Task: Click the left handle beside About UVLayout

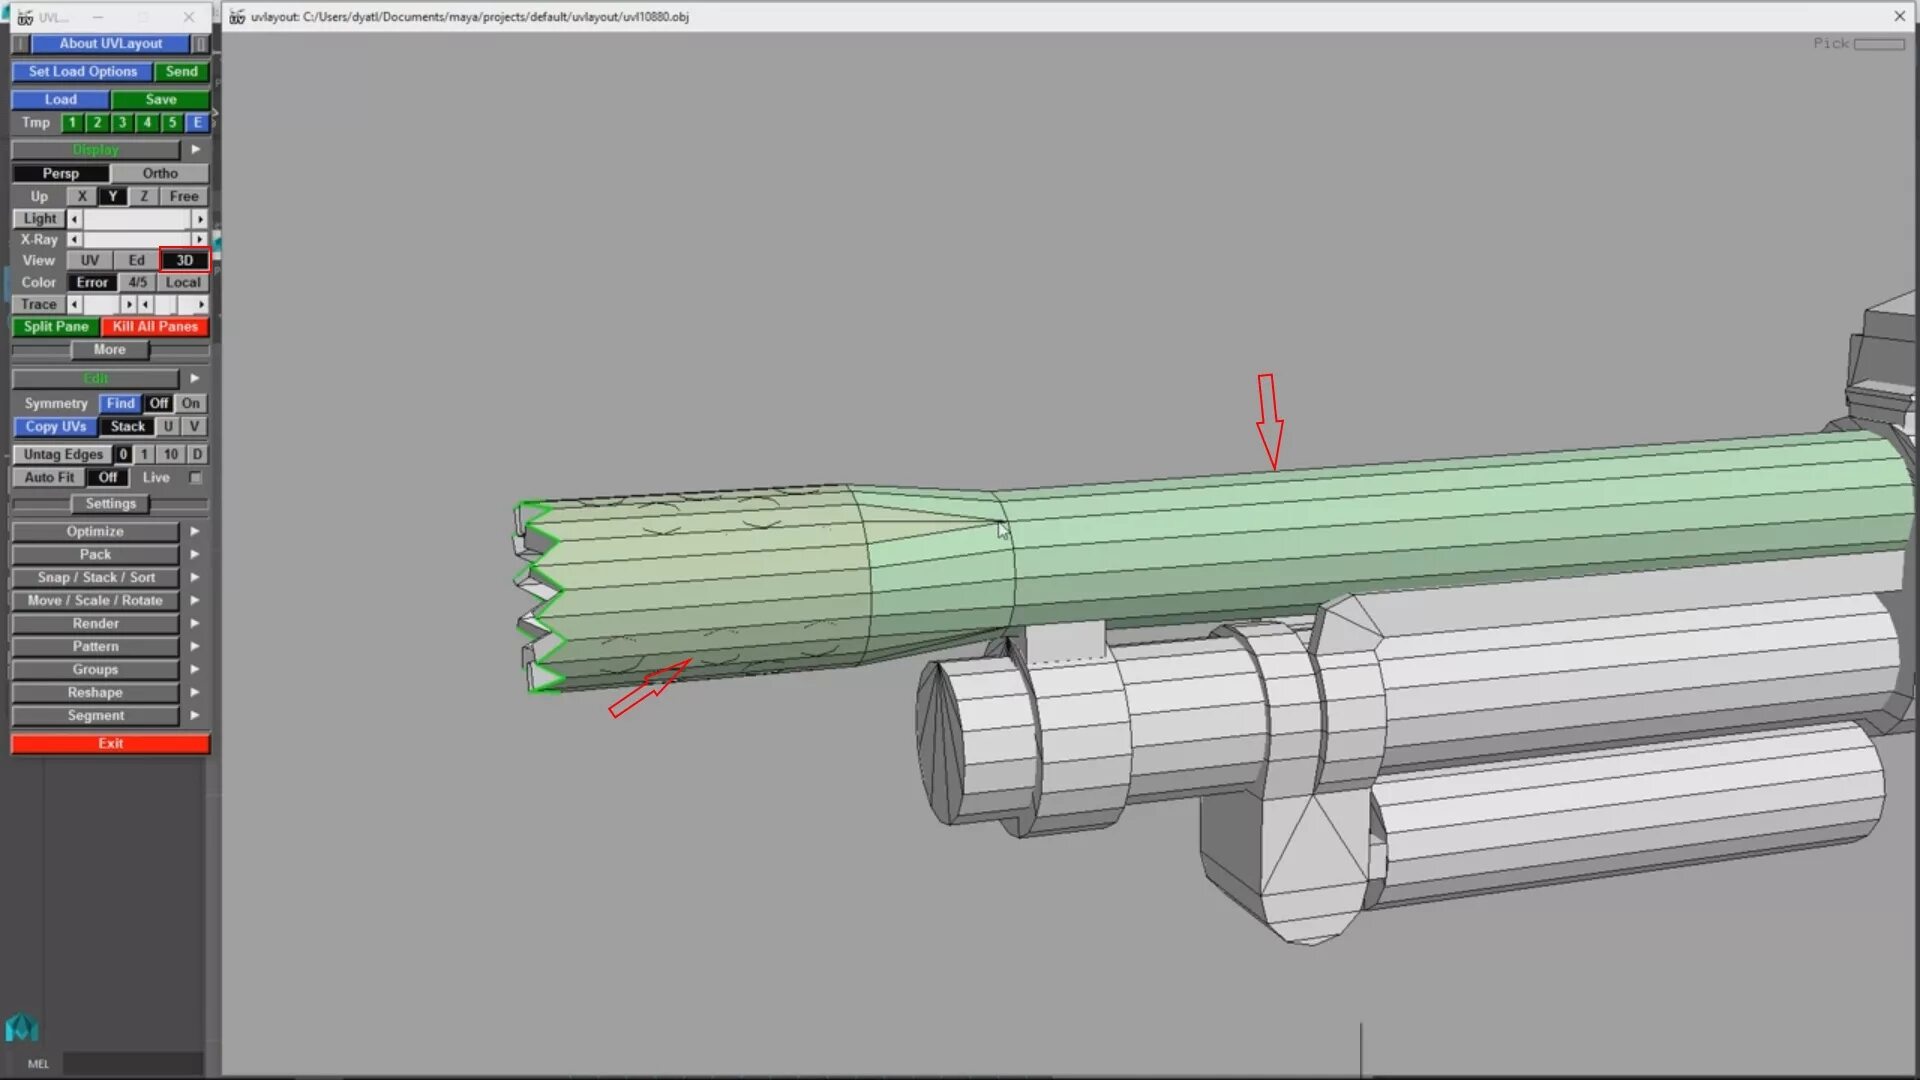Action: pyautogui.click(x=20, y=44)
